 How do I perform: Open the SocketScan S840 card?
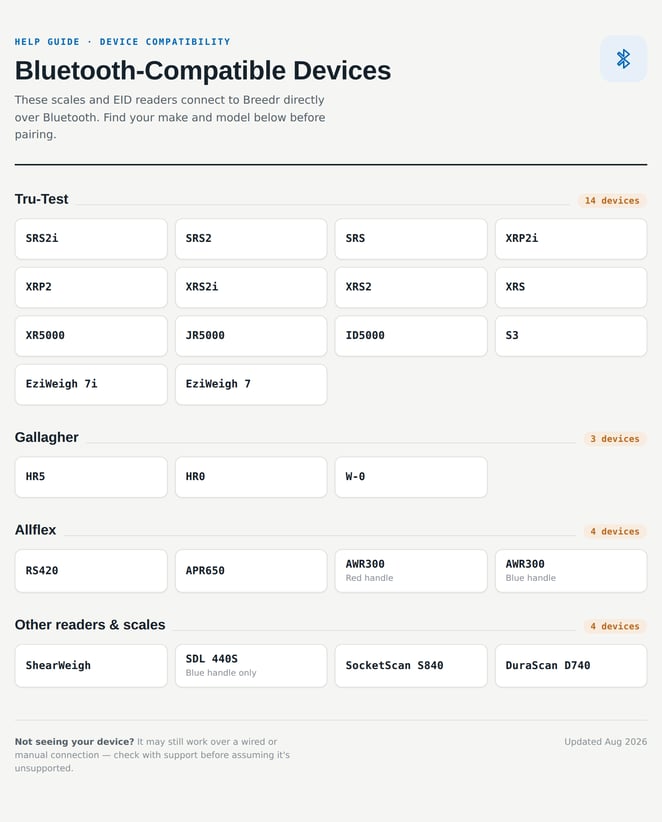[411, 666]
